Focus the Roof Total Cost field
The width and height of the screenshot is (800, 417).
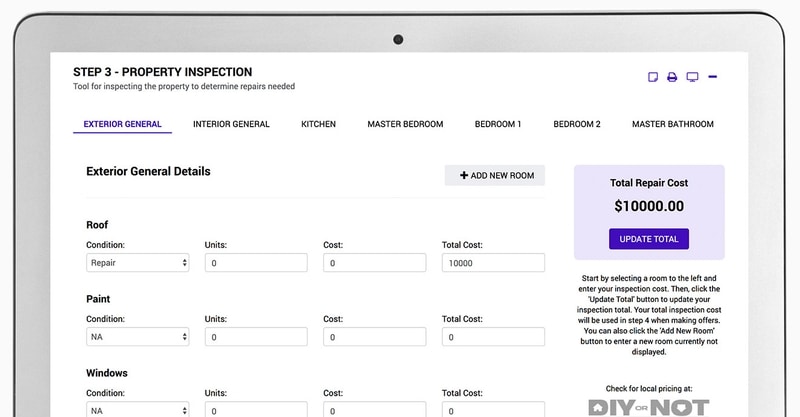tap(493, 263)
